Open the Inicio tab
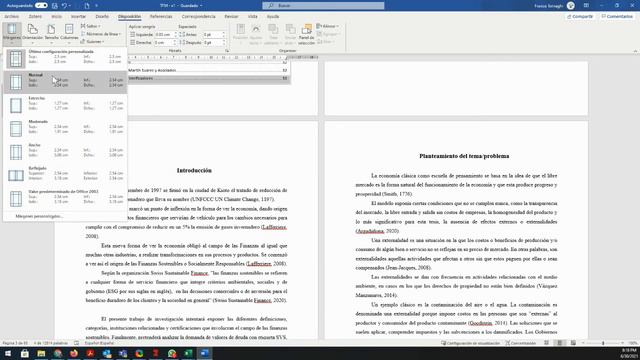This screenshot has width=640, height=360. point(57,17)
